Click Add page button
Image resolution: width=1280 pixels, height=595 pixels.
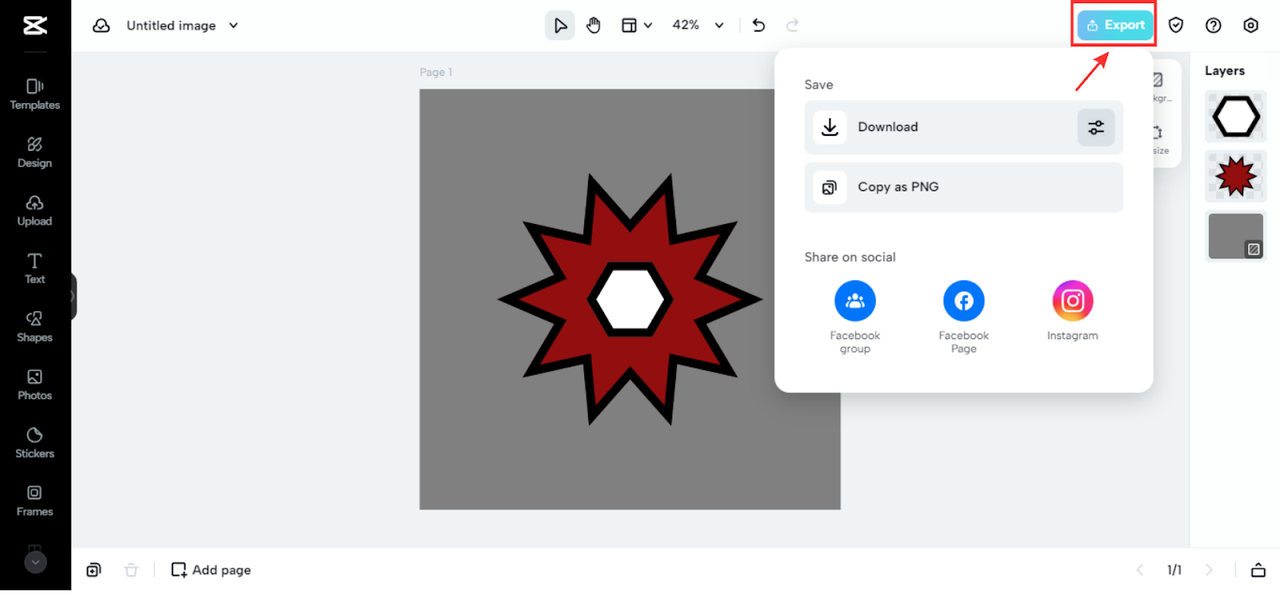click(x=211, y=570)
